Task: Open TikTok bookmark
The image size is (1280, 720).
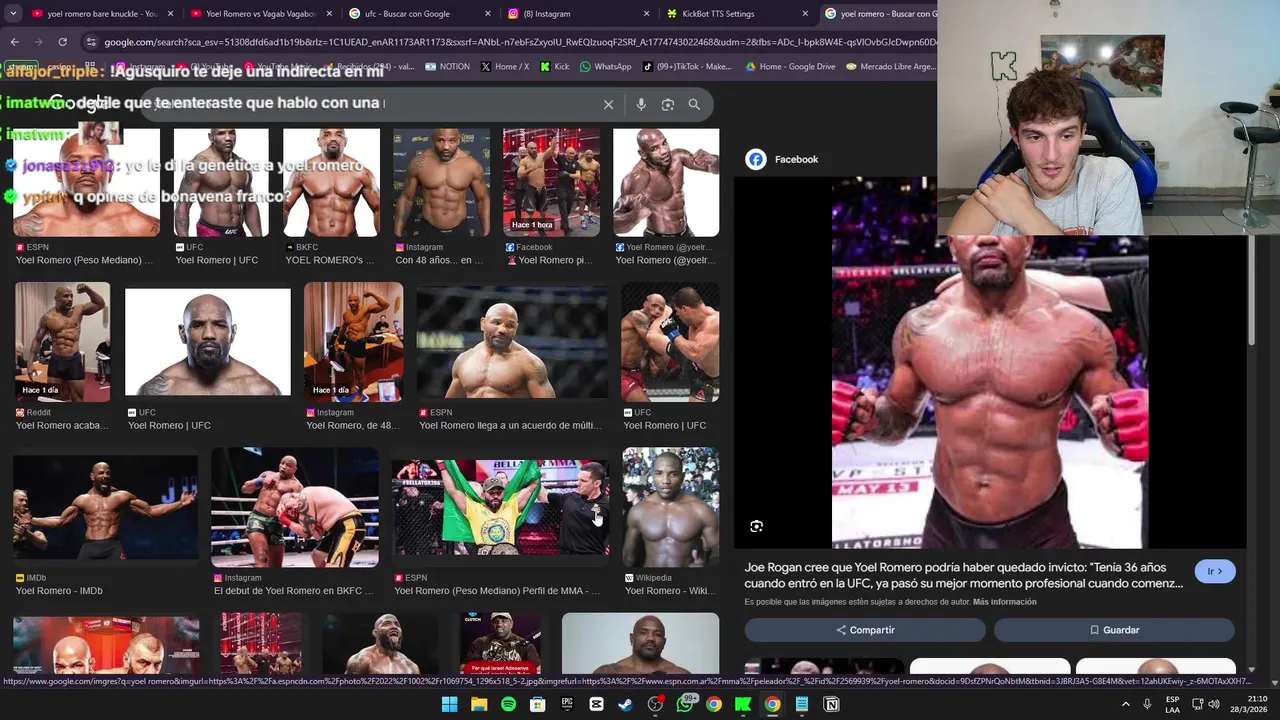Action: 688,67
